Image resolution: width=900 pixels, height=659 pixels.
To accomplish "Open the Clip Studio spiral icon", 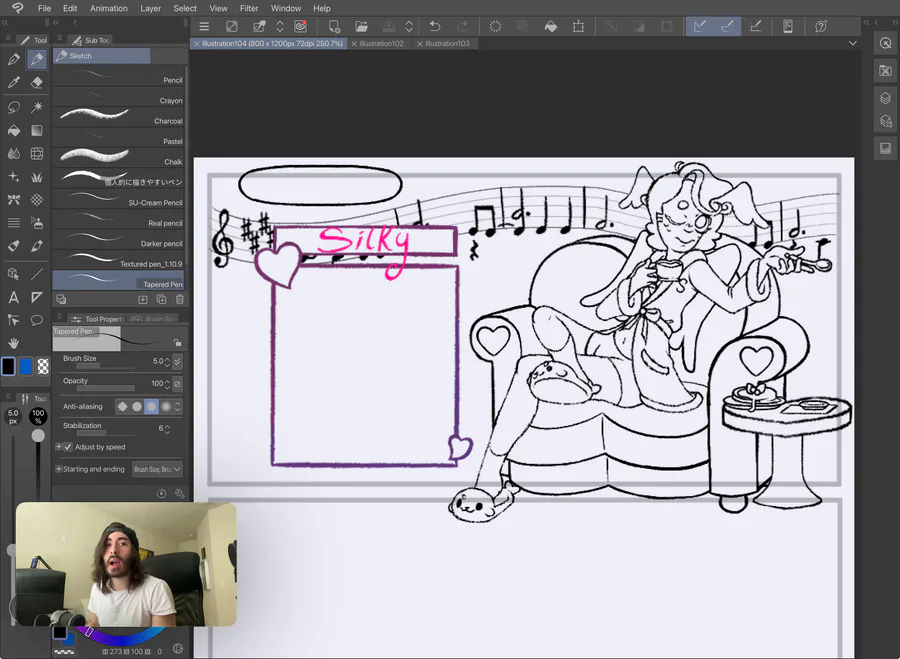I will pyautogui.click(x=301, y=26).
